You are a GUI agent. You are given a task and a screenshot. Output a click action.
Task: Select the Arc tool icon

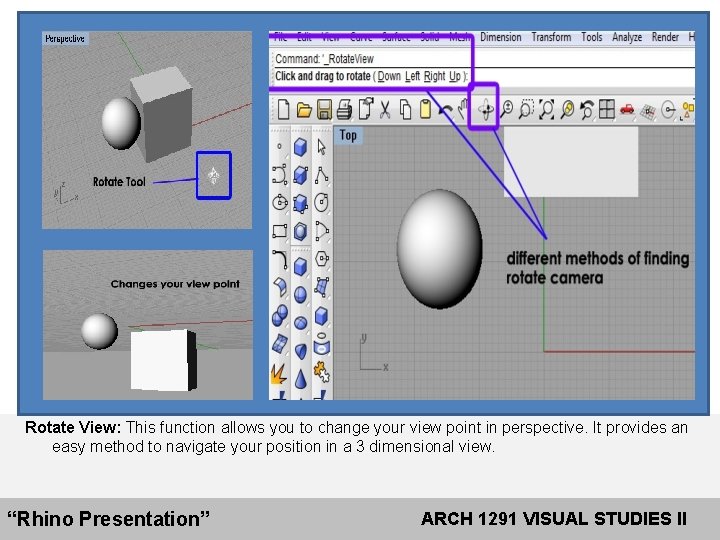(322, 231)
